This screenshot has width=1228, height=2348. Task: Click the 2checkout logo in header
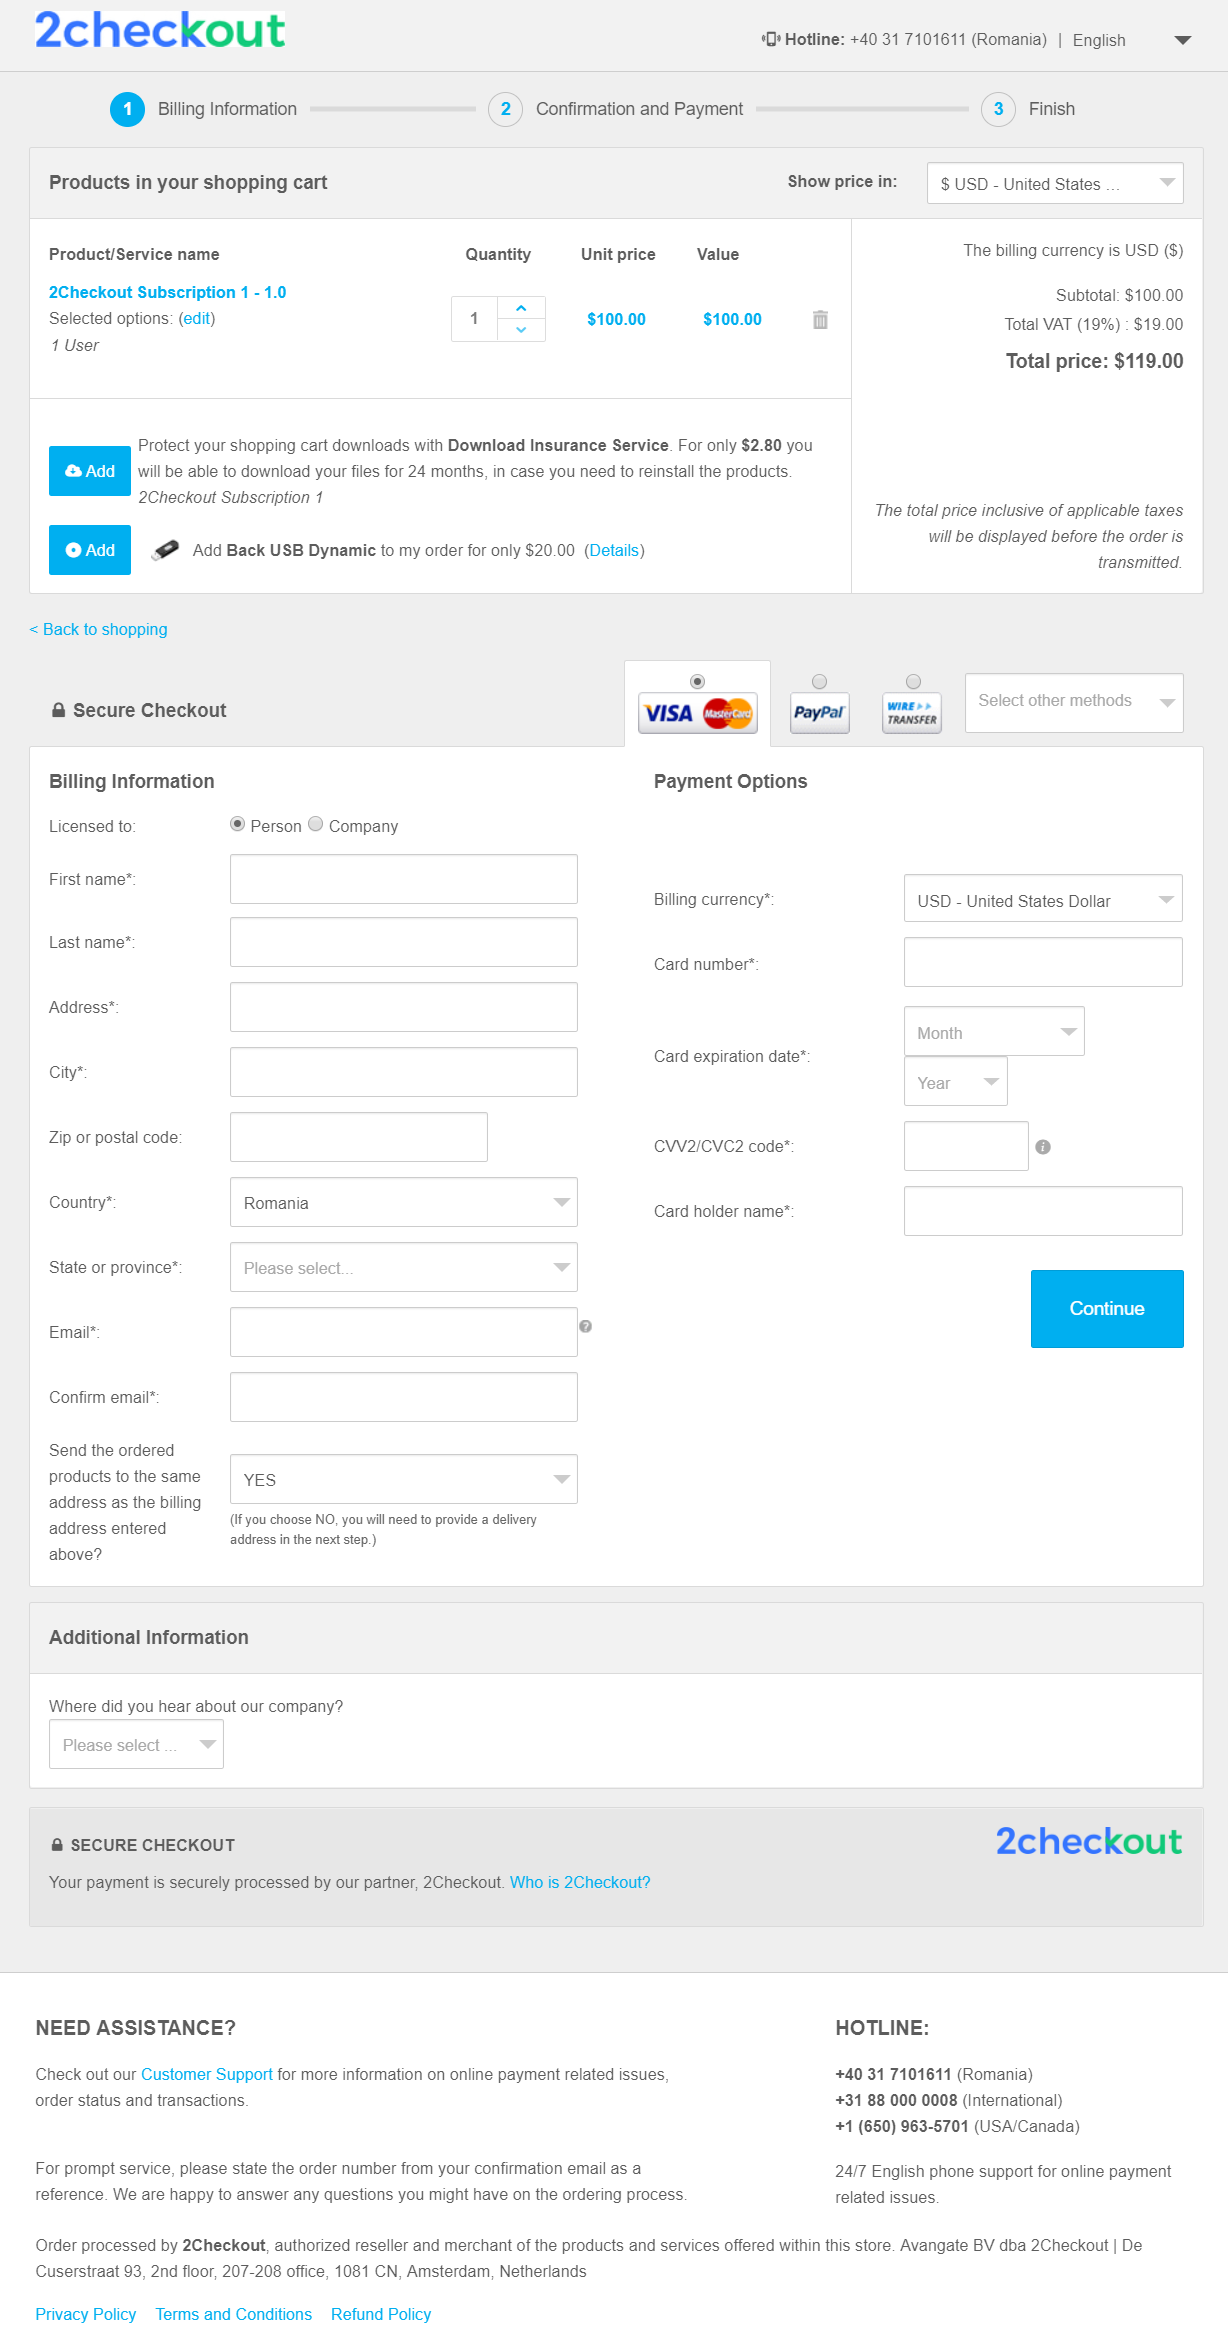click(160, 30)
